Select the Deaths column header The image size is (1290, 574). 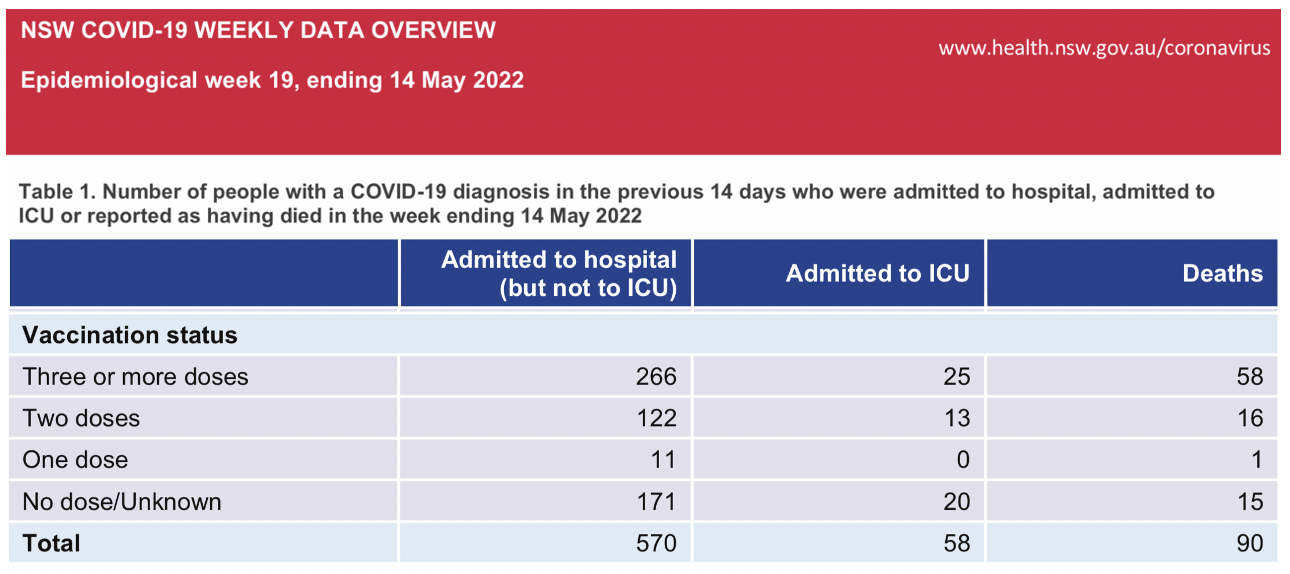click(1222, 273)
